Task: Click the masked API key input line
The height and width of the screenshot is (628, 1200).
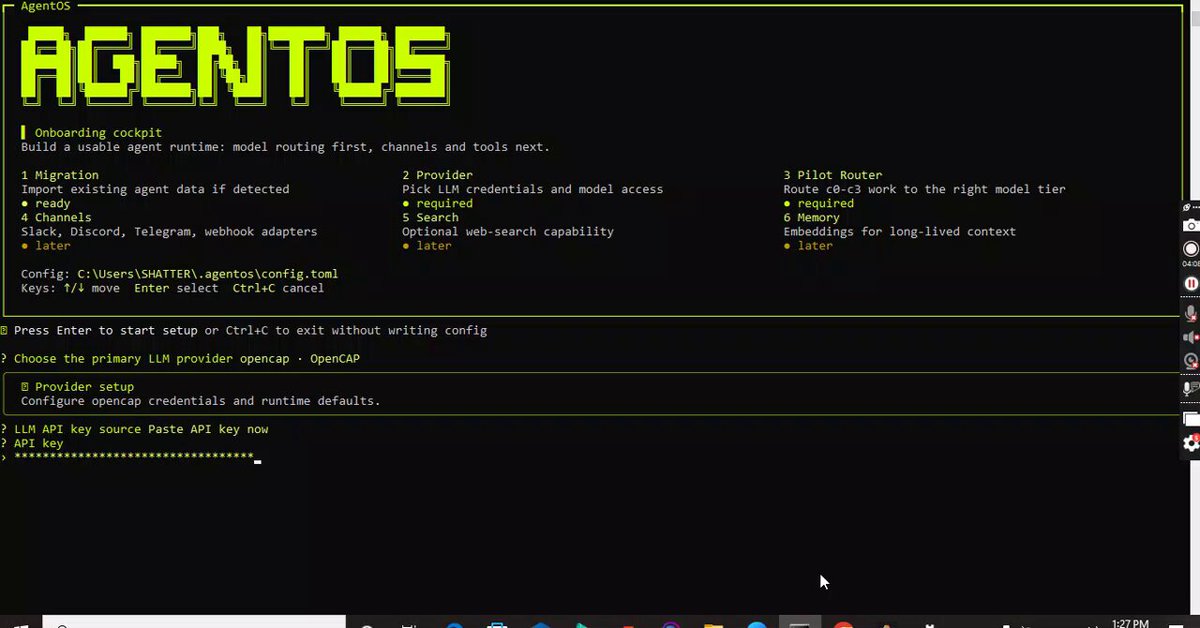Action: point(133,458)
